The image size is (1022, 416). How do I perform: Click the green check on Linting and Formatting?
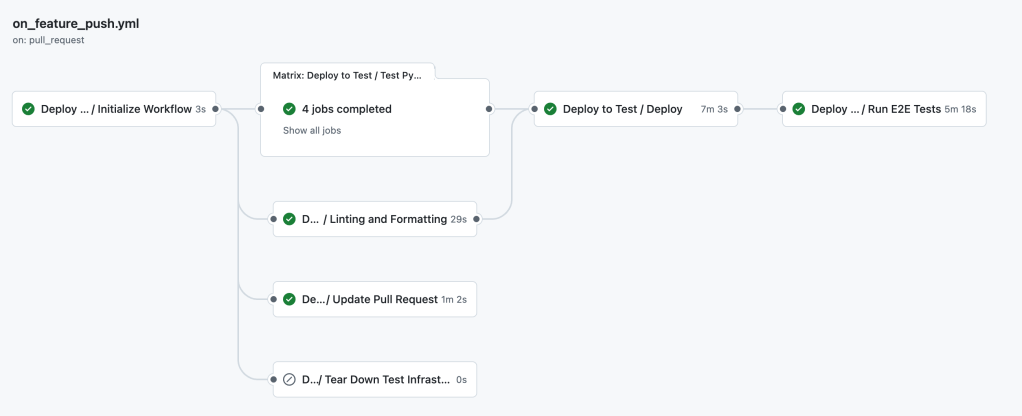point(289,219)
